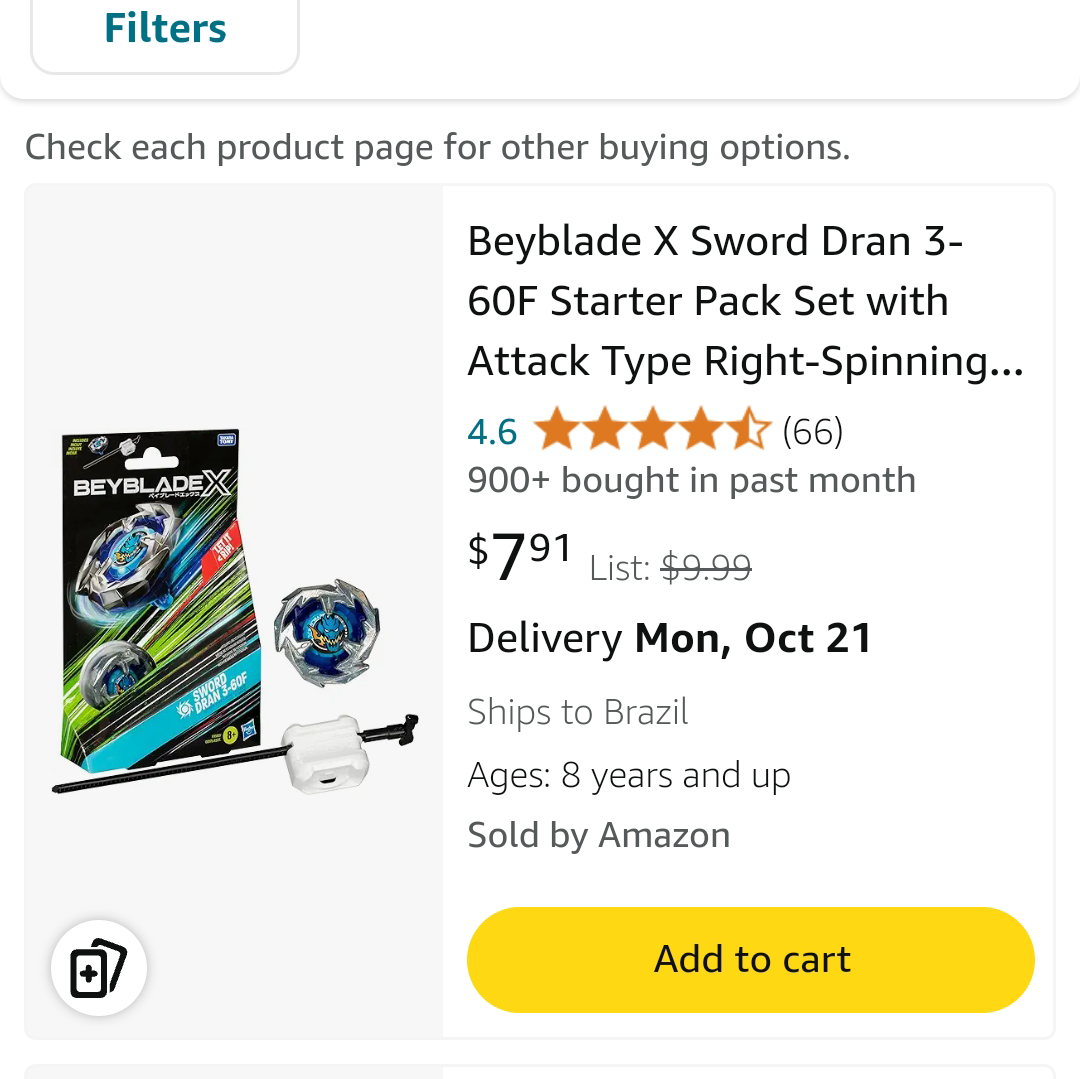Tap the Sold by Amazon text
Screen dimensions: 1080x1079
point(598,835)
